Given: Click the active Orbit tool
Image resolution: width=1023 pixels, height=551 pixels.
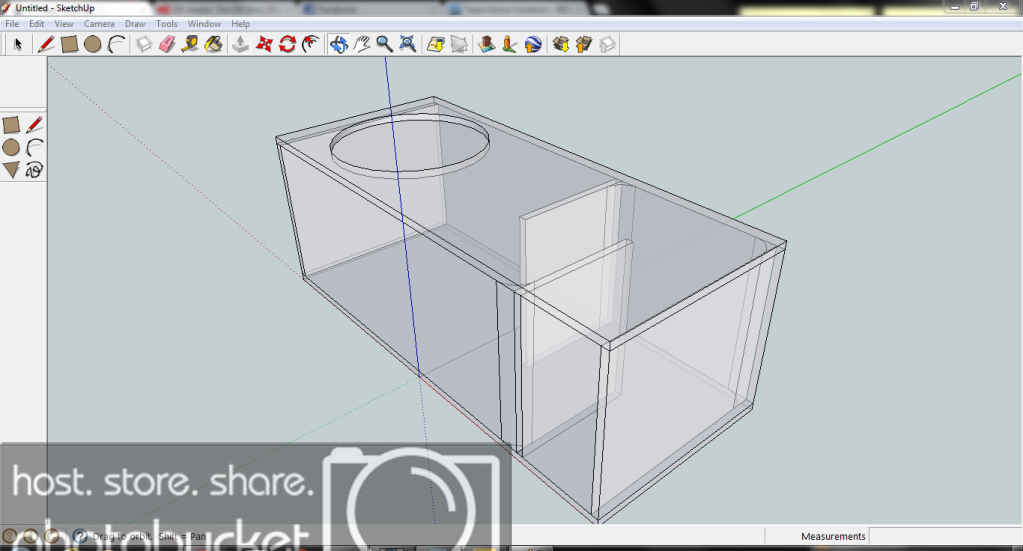Looking at the screenshot, I should pos(338,44).
